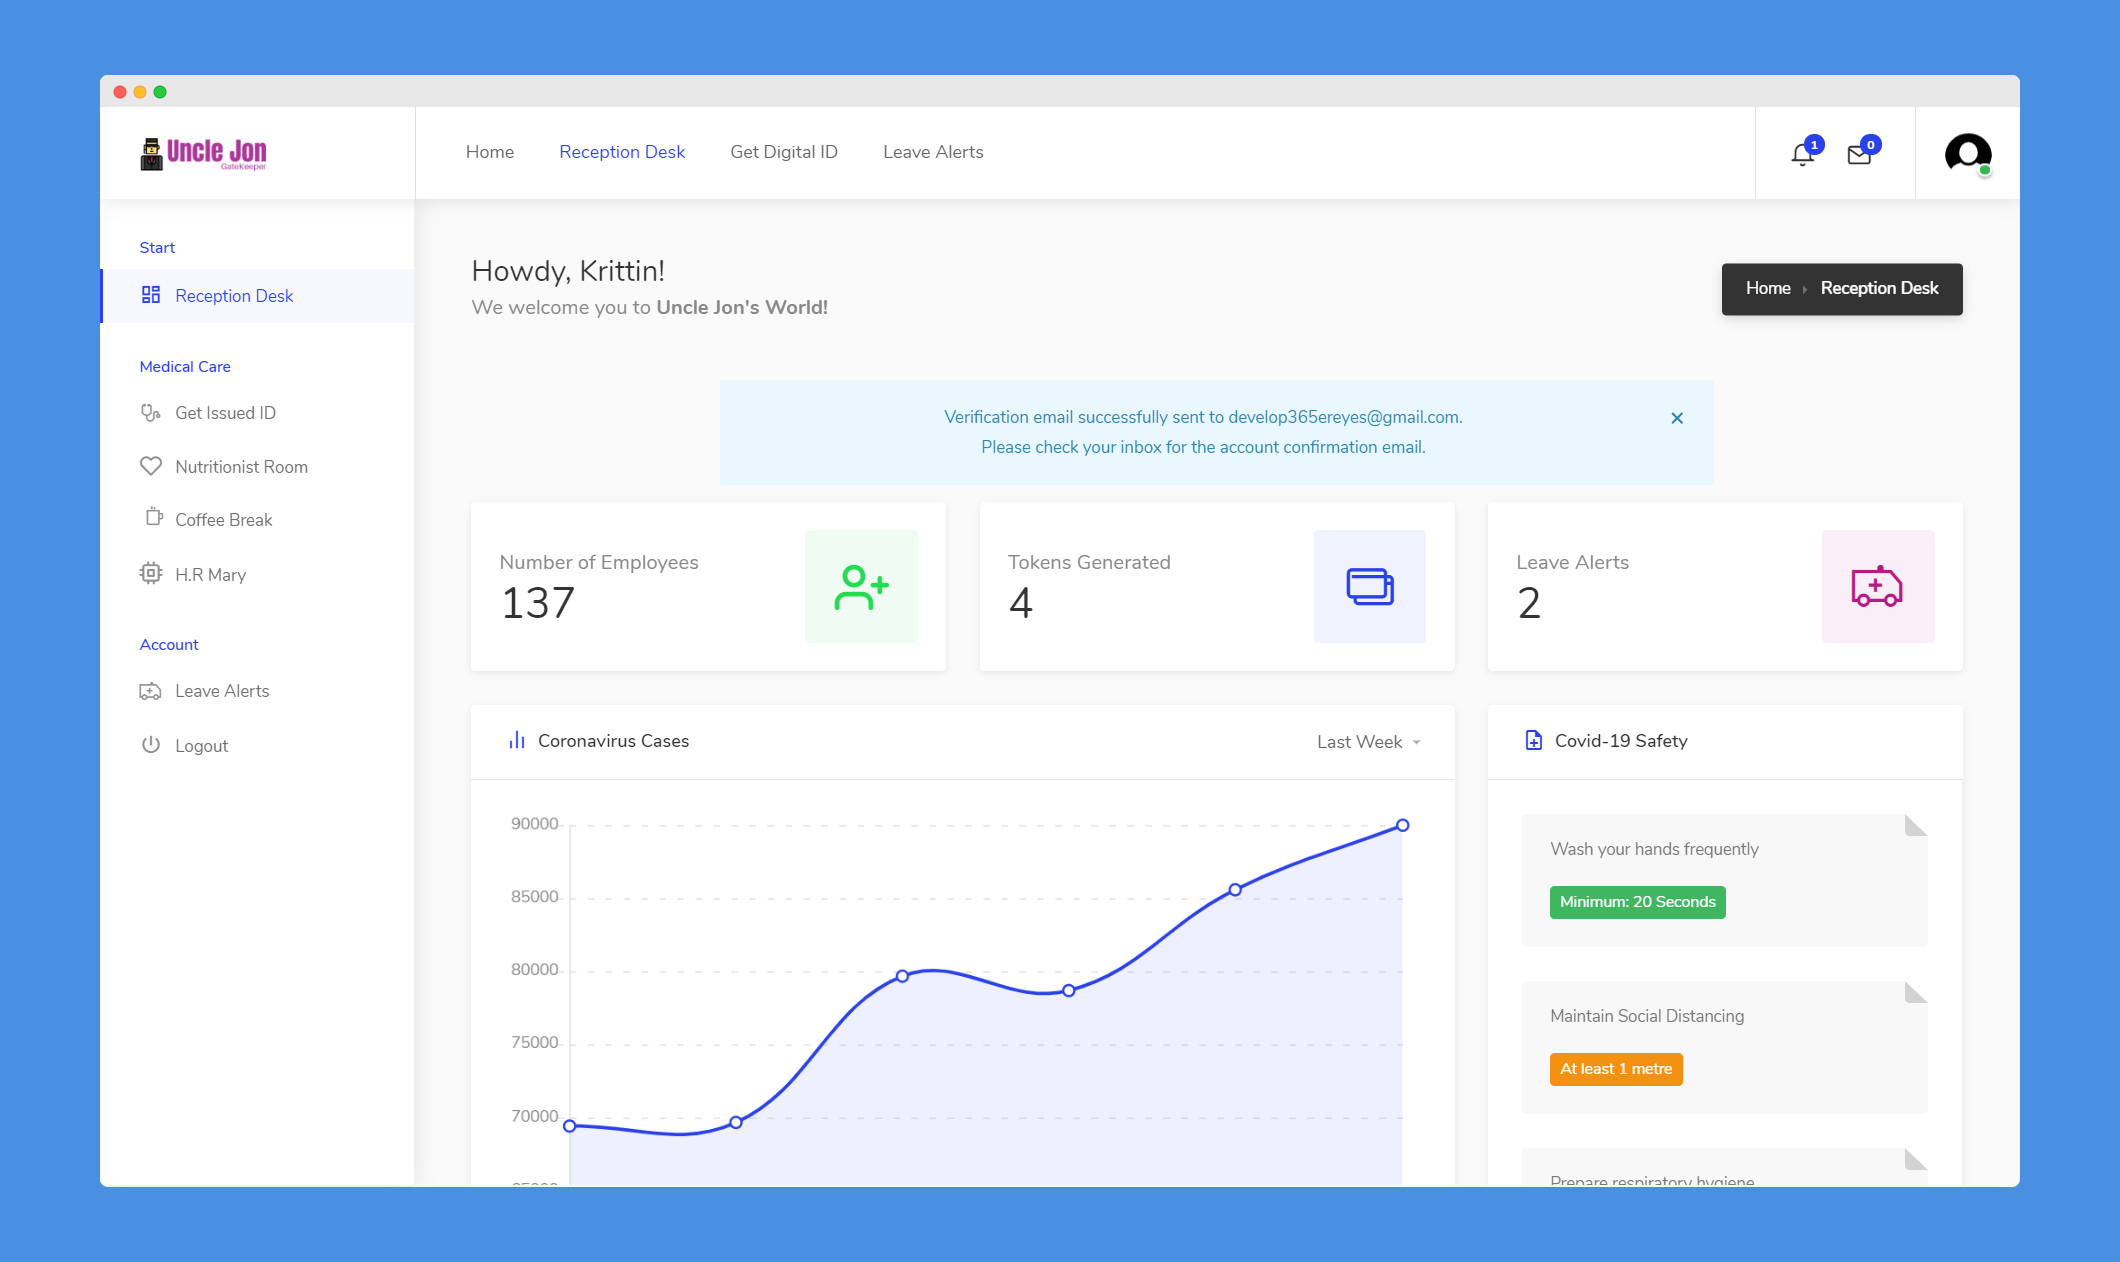Open Coffee Break sidebar item
This screenshot has width=2120, height=1262.
point(223,520)
